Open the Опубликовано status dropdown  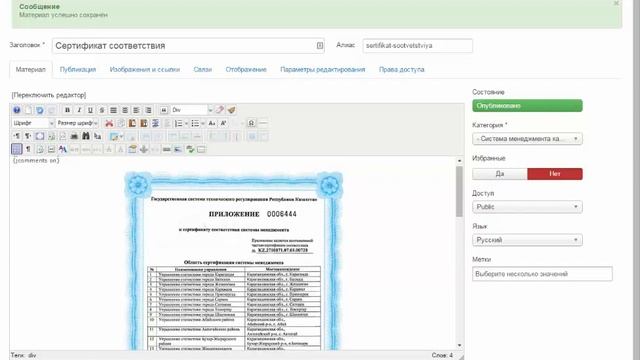[527, 106]
